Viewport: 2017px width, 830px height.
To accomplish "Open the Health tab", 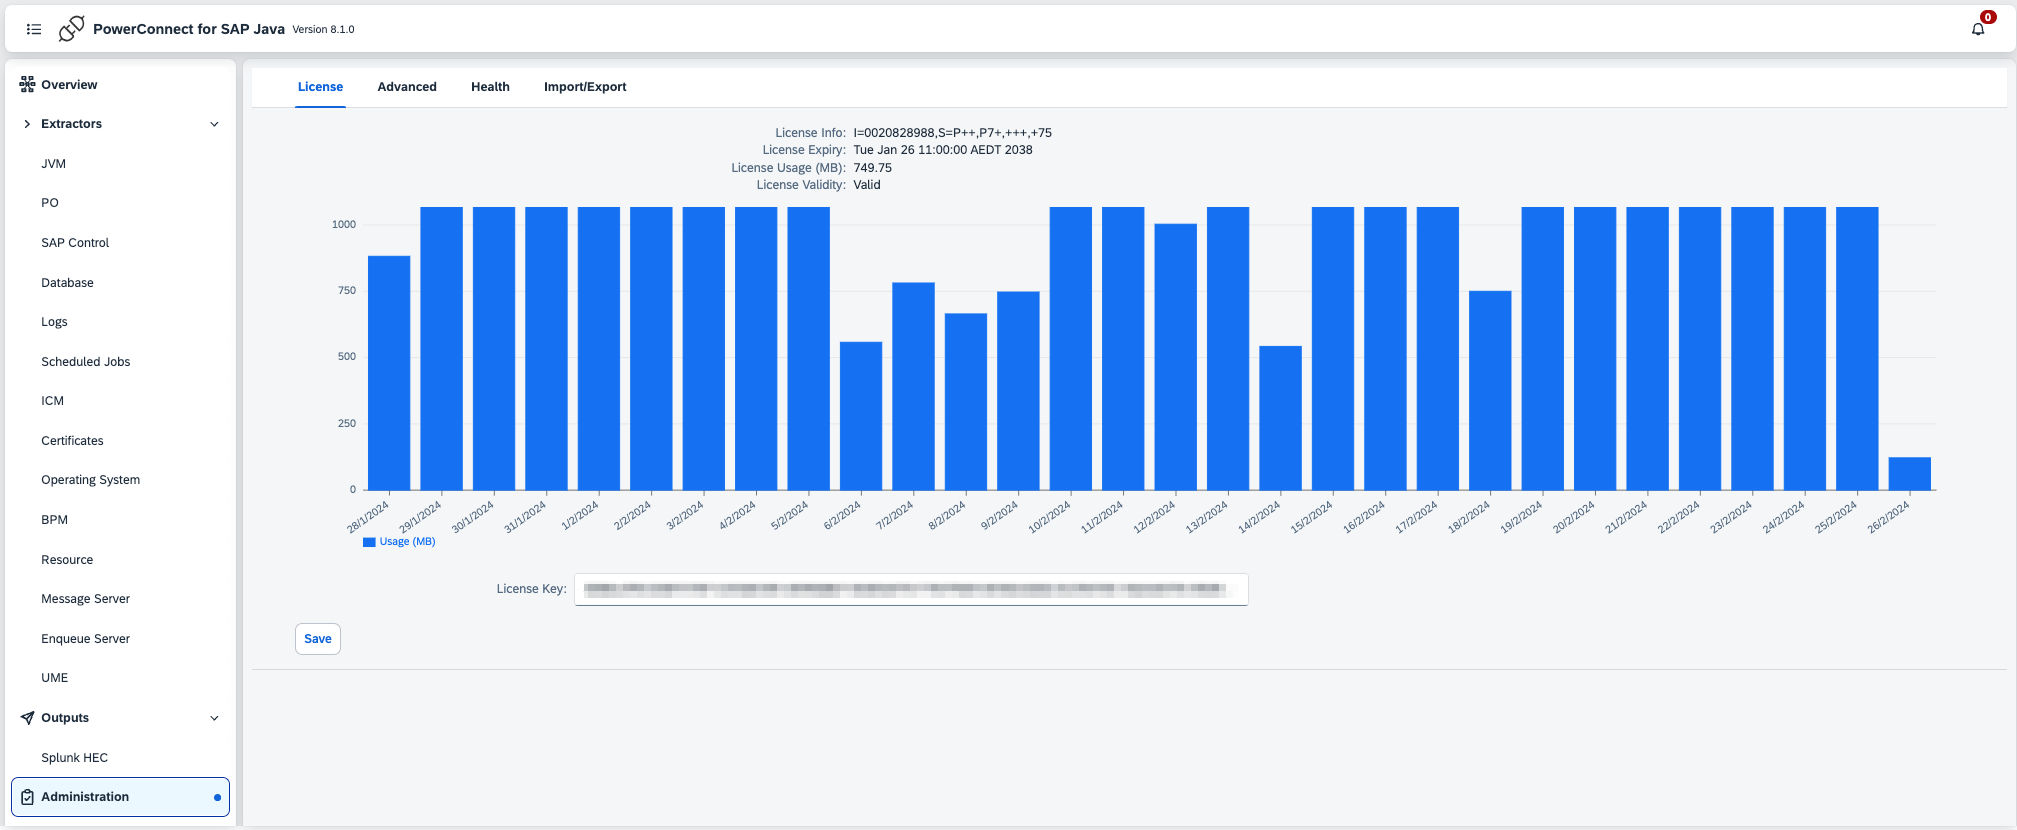I will pyautogui.click(x=490, y=87).
